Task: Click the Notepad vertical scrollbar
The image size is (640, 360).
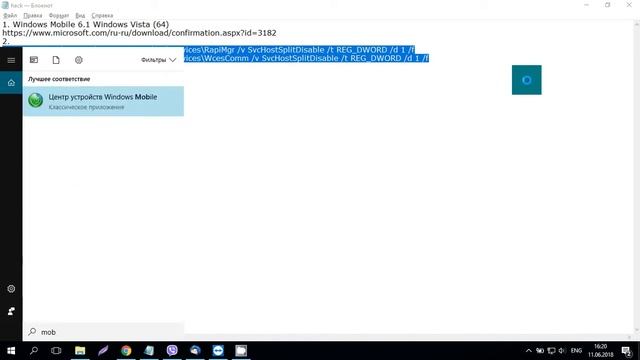Action: 636,177
